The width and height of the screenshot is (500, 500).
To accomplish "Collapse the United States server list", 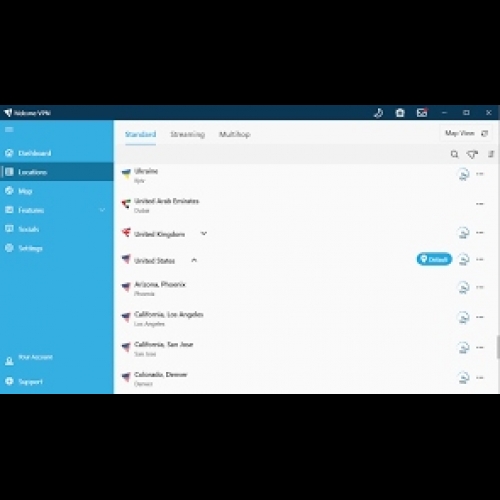I will [194, 260].
